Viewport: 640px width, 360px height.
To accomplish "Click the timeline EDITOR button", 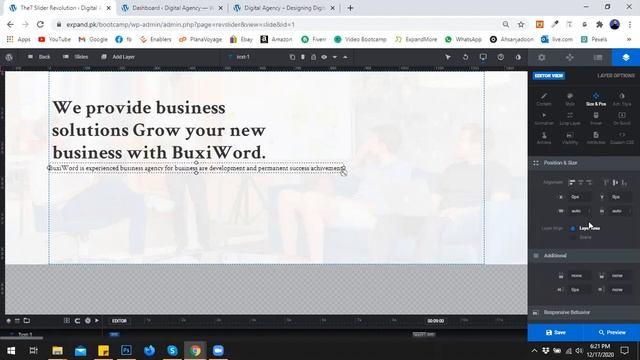I will pyautogui.click(x=119, y=321).
